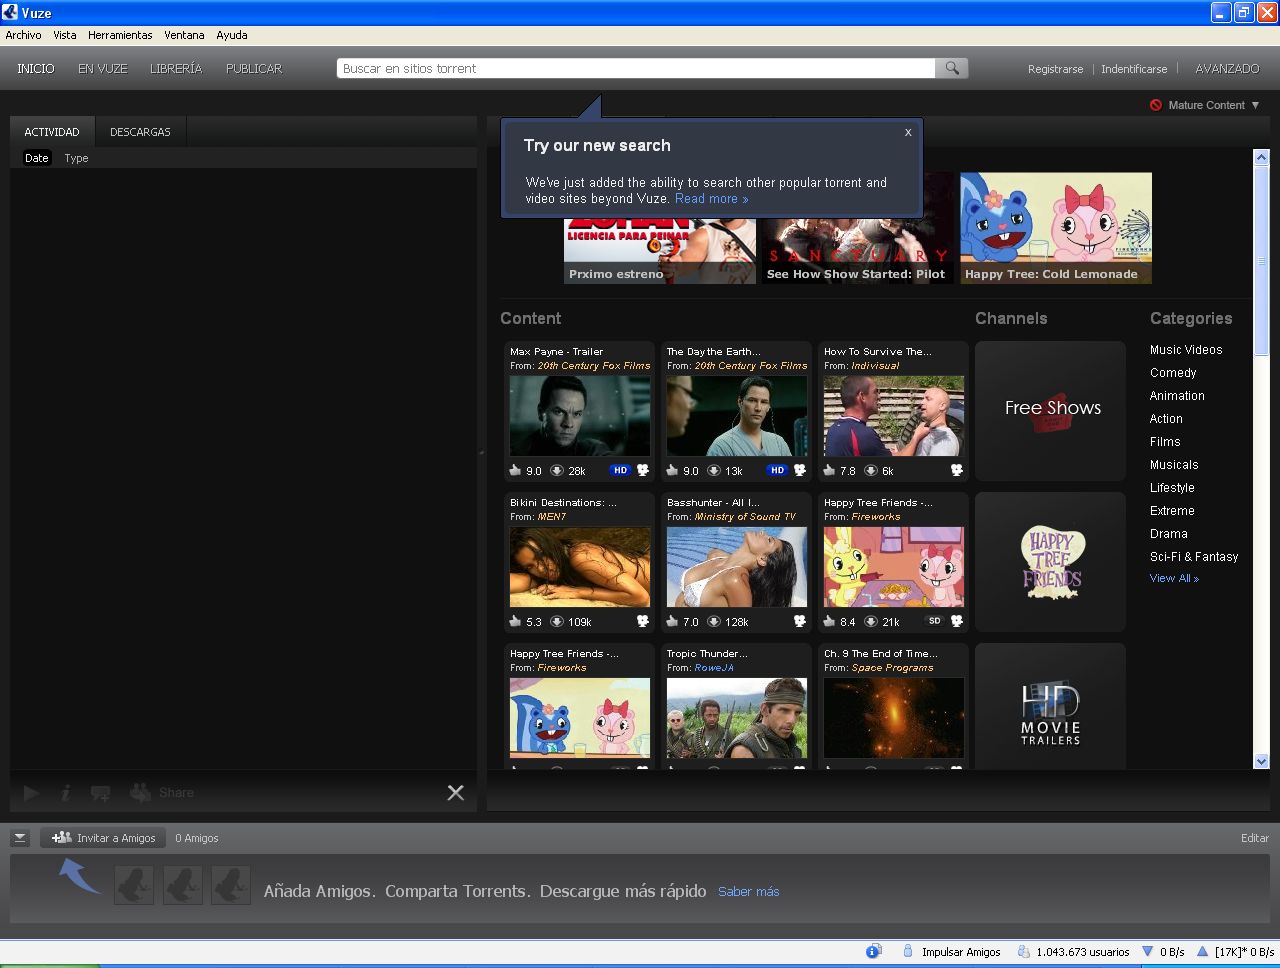
Task: Click the first empty friend frog avatar
Action: coord(134,885)
